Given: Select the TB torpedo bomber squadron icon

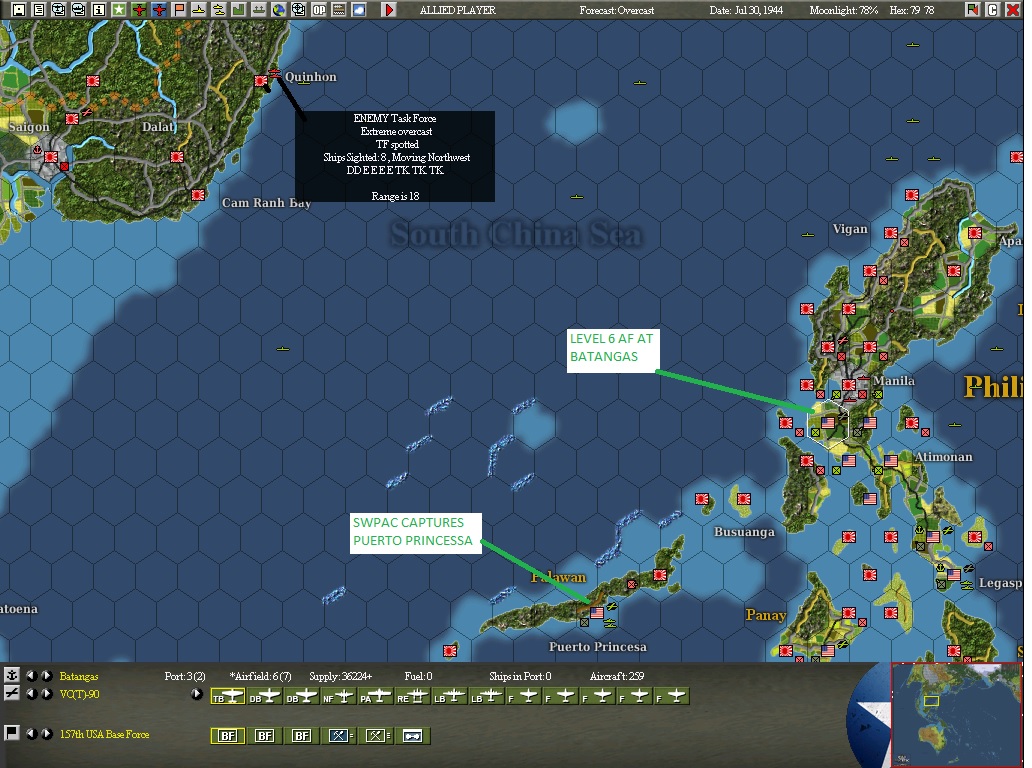Looking at the screenshot, I should tap(228, 697).
